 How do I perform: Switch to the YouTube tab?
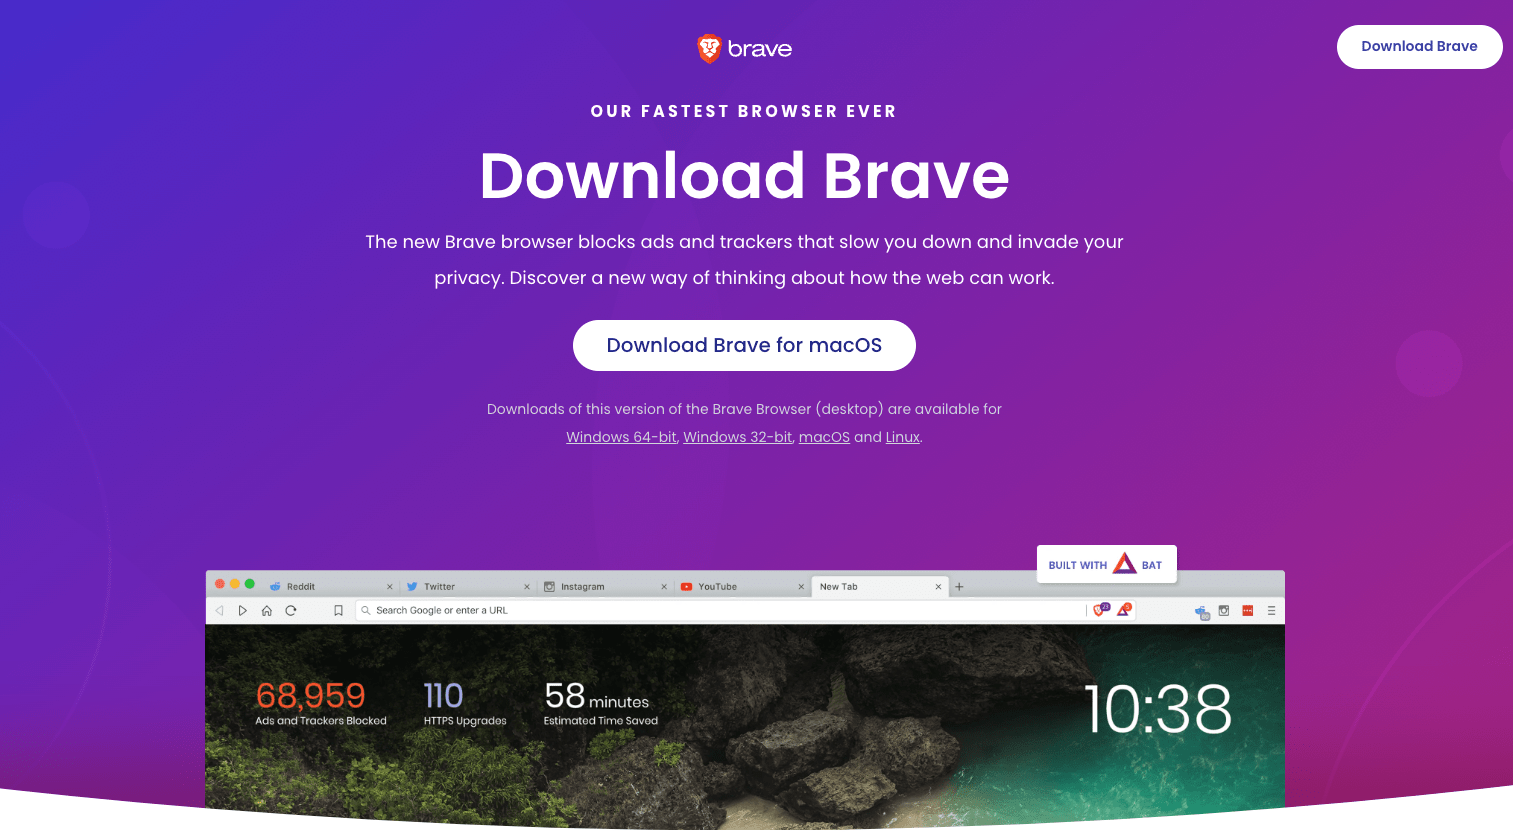pos(741,586)
